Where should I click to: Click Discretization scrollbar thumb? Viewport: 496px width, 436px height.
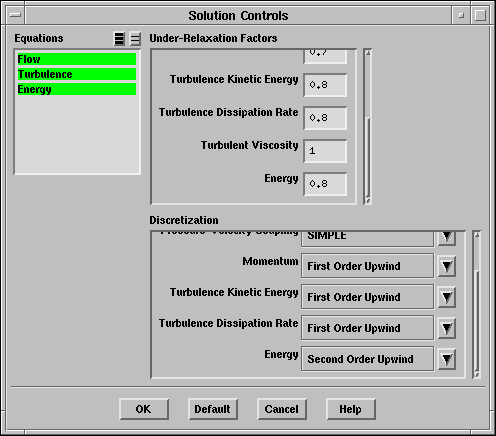[x=477, y=321]
